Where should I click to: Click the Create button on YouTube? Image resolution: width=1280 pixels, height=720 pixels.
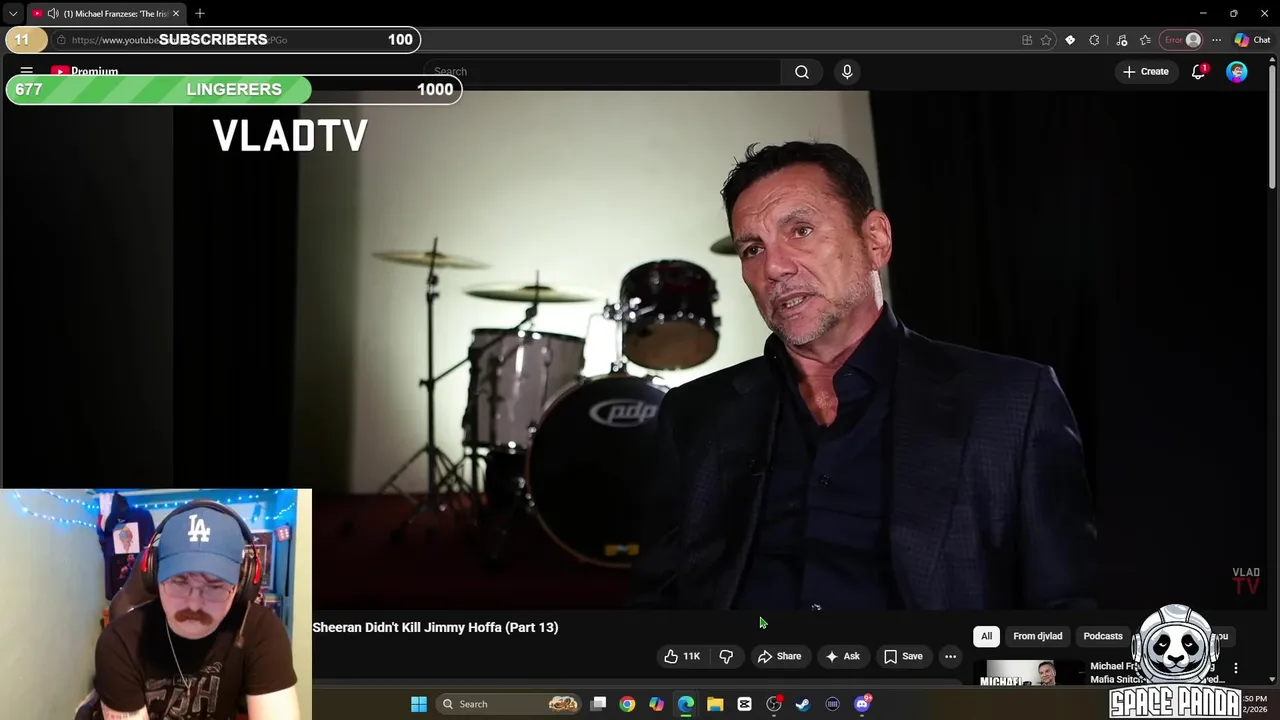tap(1146, 72)
